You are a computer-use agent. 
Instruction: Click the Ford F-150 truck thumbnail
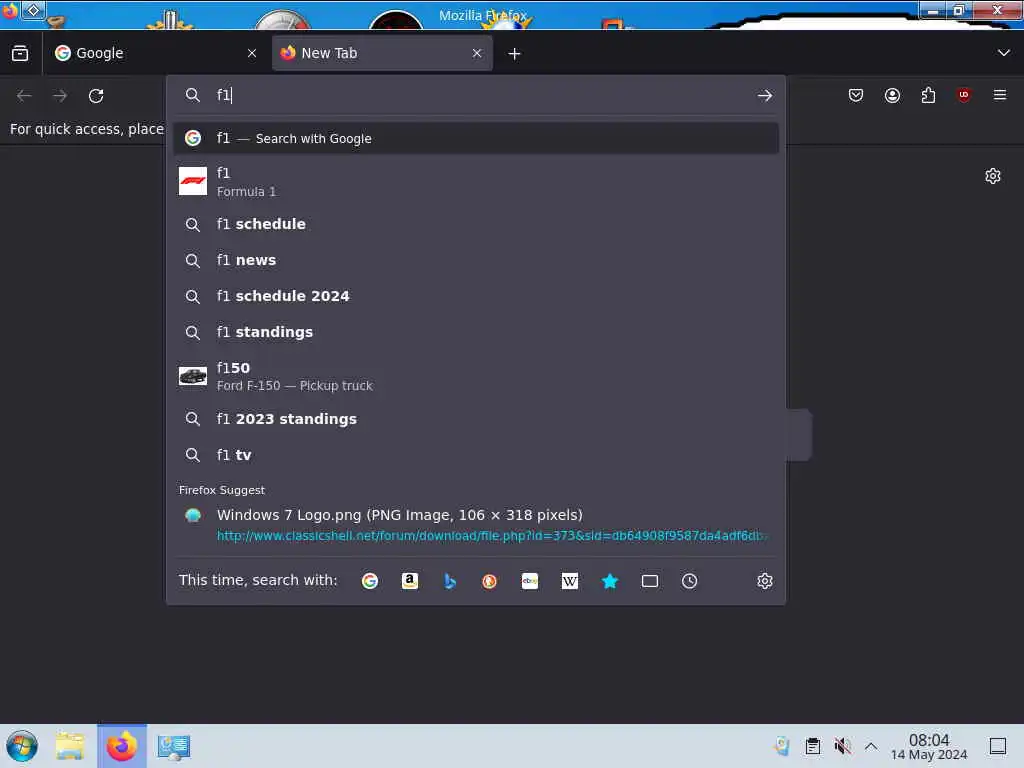click(x=193, y=376)
